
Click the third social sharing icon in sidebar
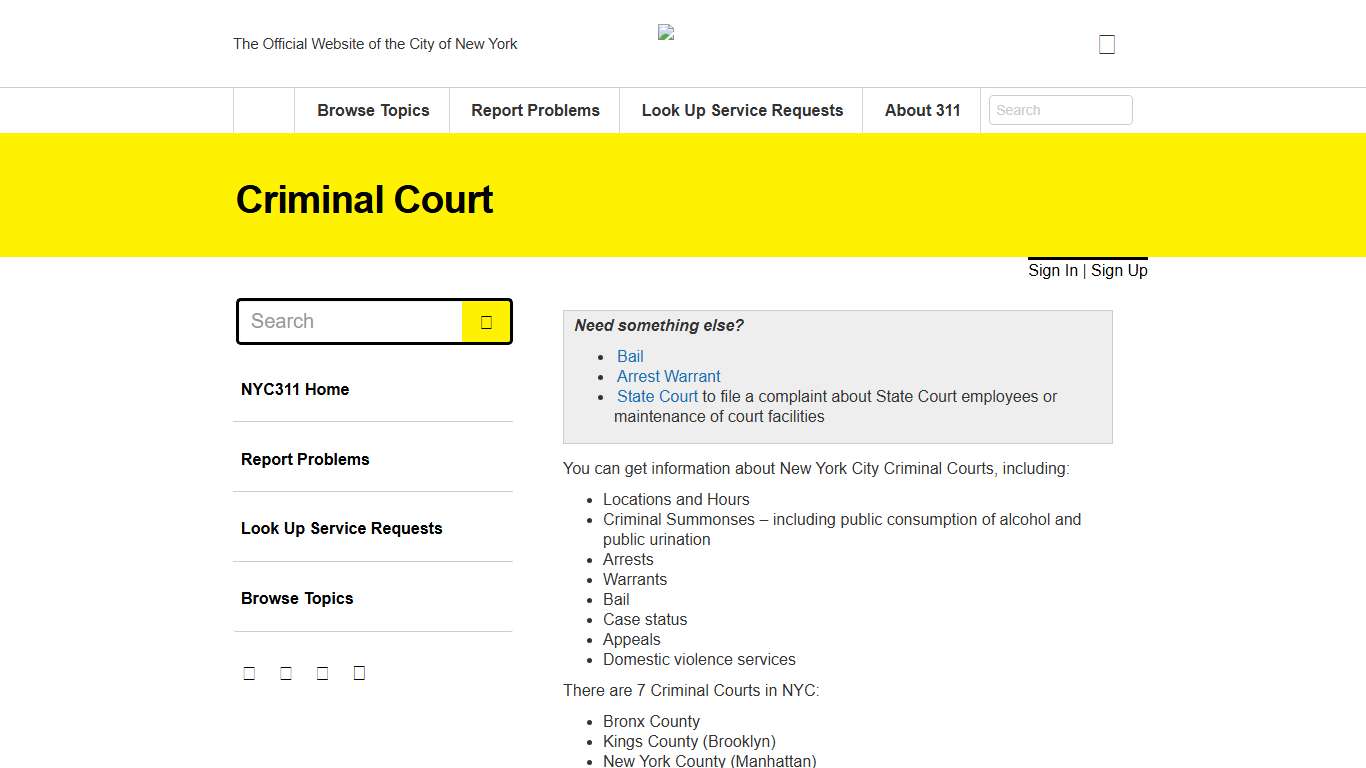(322, 672)
